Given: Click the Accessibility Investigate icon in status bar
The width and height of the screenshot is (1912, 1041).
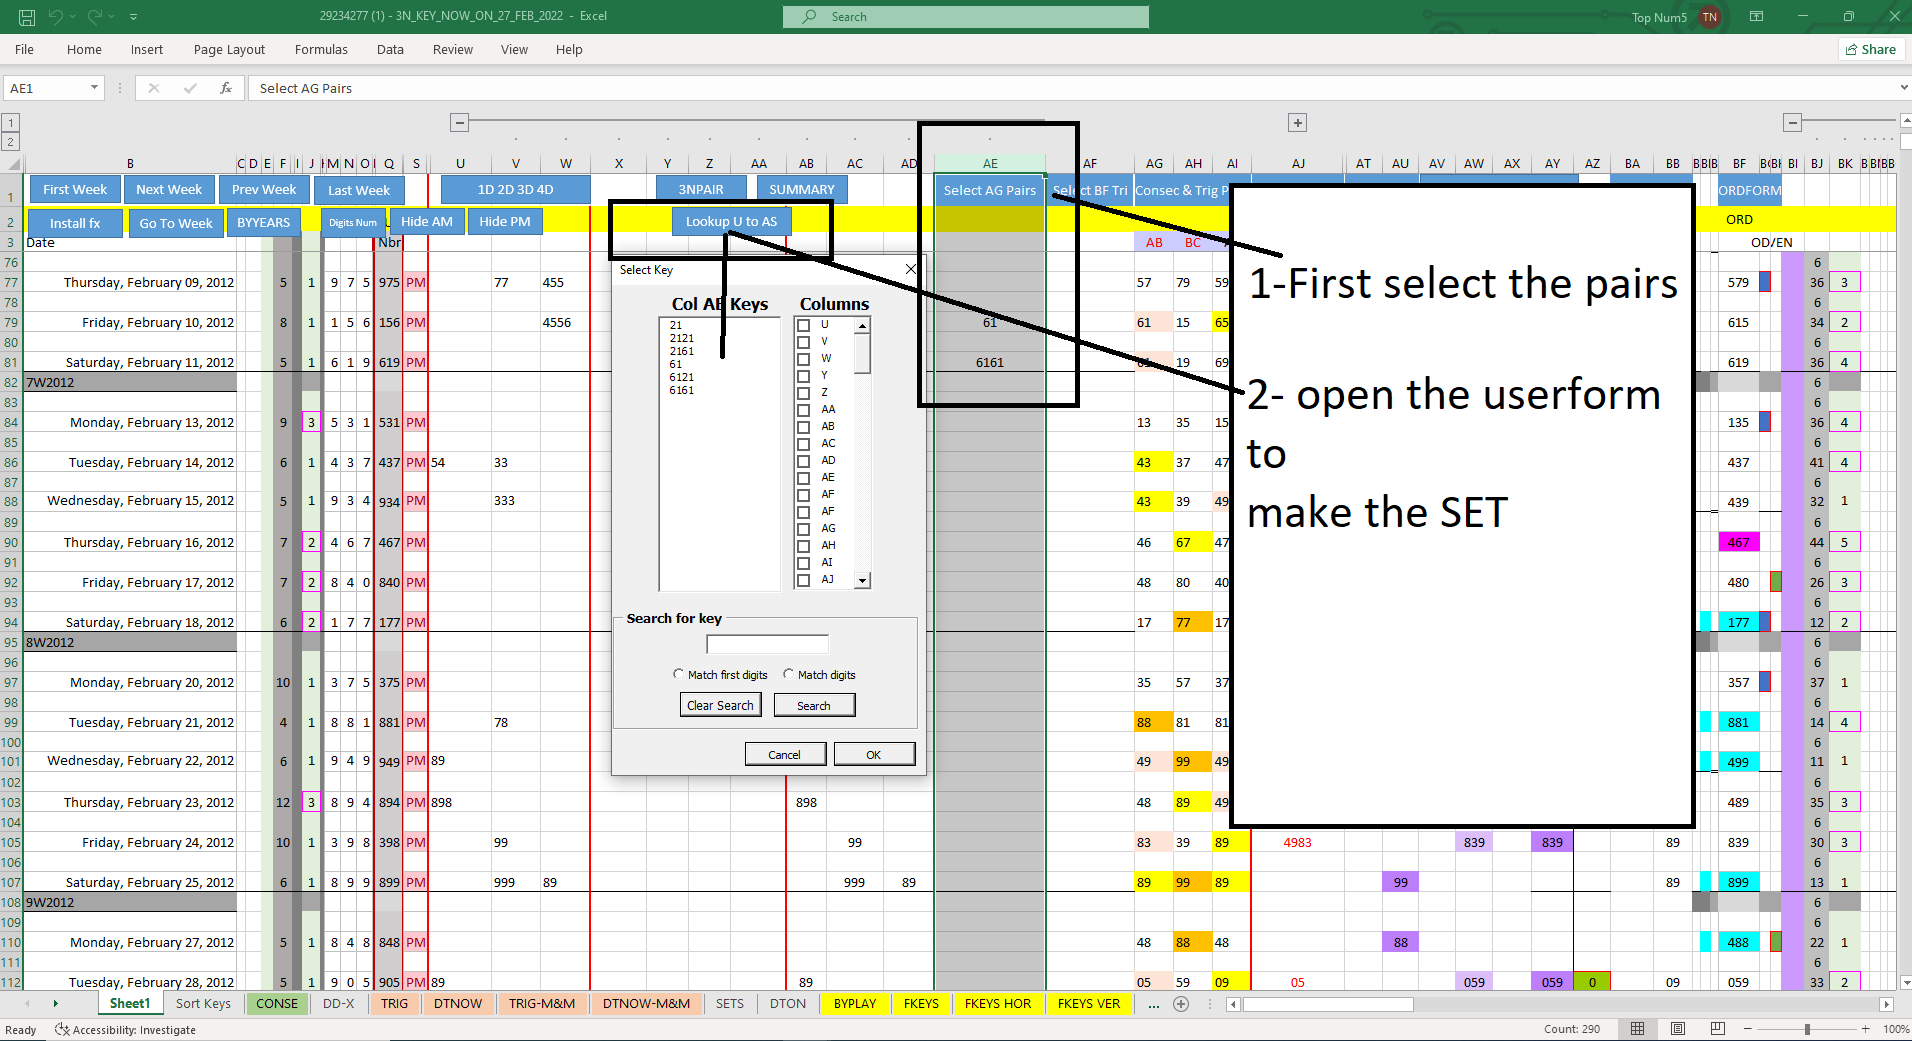Looking at the screenshot, I should pos(62,1029).
